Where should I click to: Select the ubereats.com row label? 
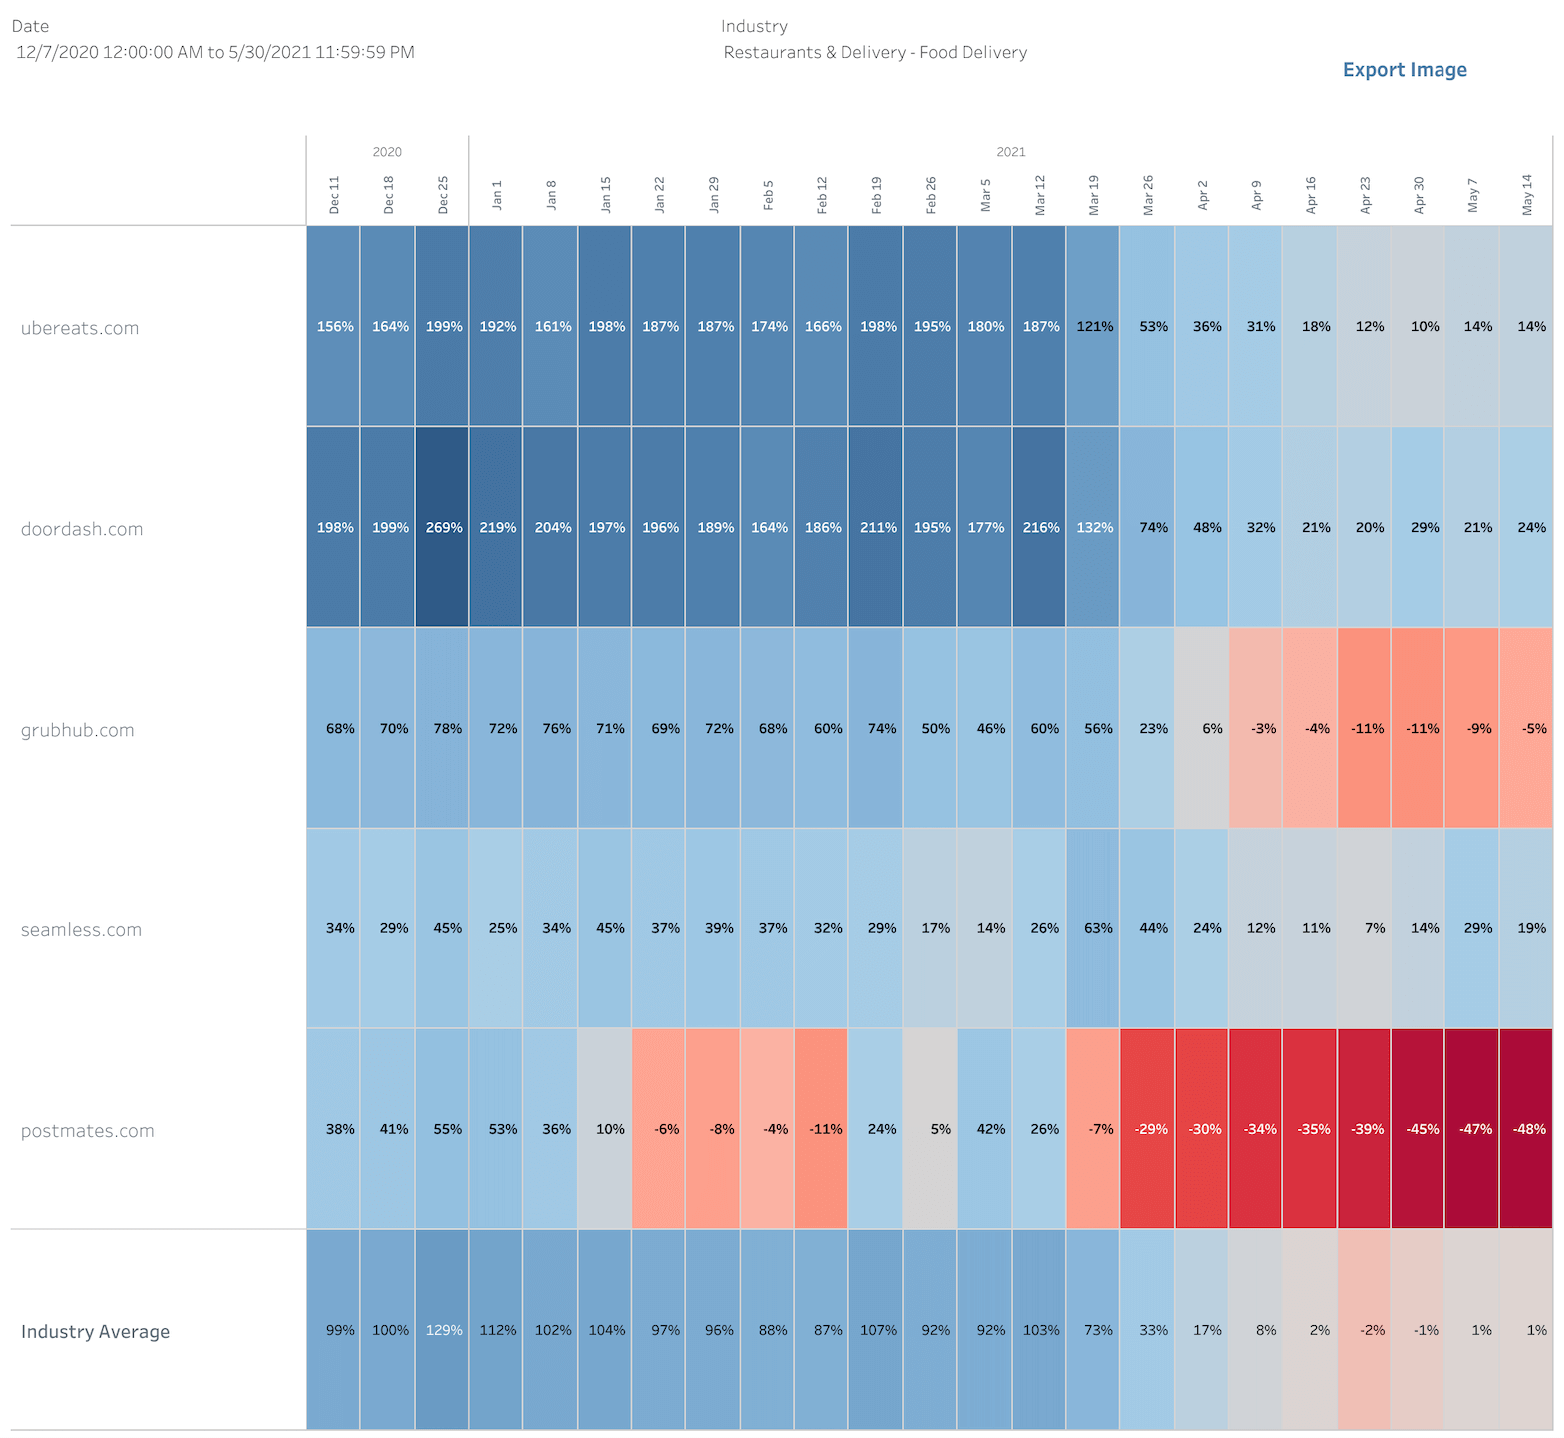click(80, 328)
